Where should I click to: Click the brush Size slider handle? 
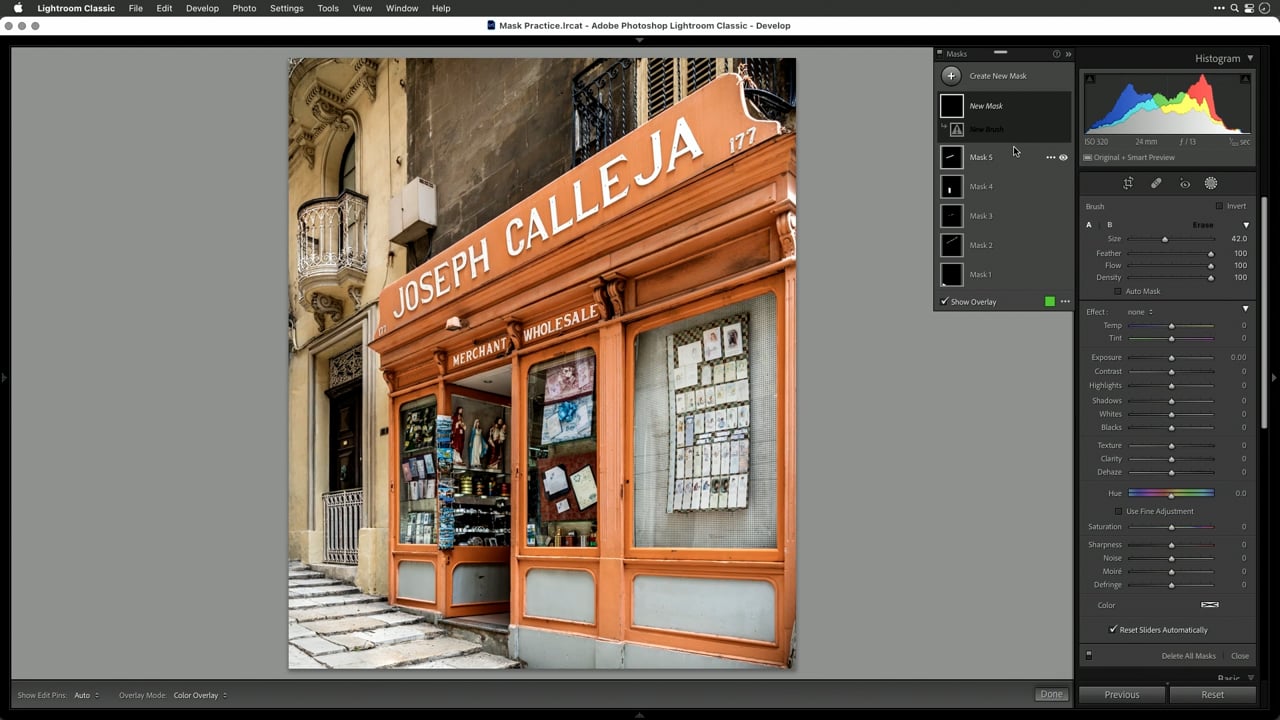click(1164, 239)
